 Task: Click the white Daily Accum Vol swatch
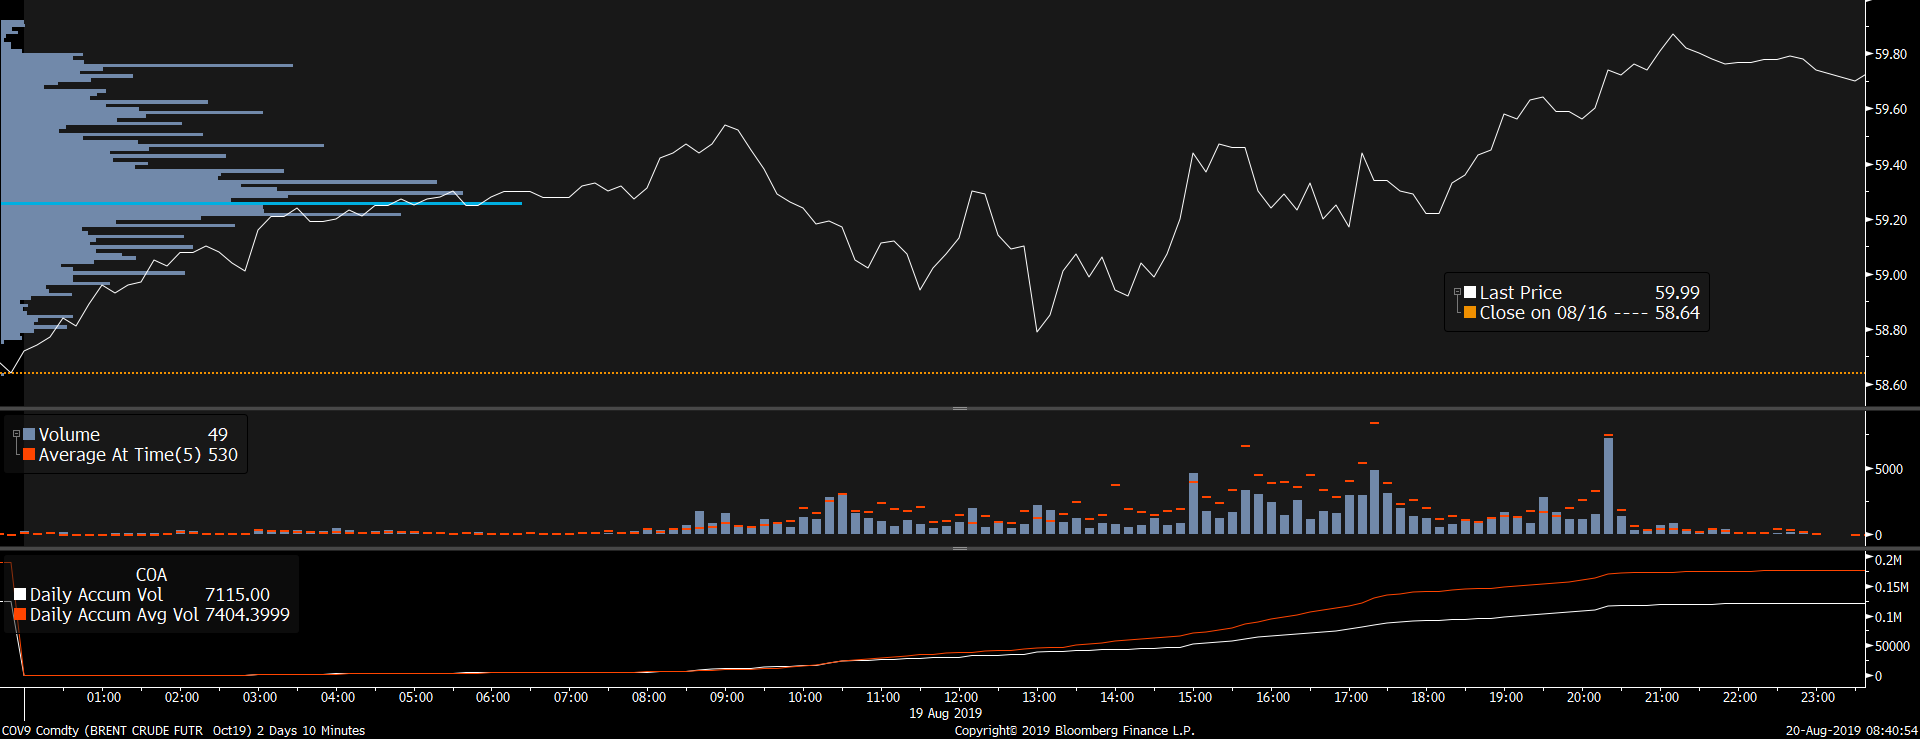(20, 594)
